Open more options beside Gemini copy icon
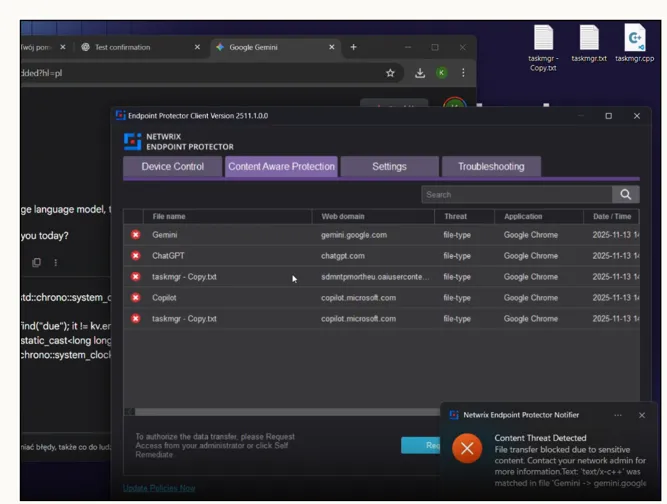Screen dimensions: 667x504 [55, 262]
